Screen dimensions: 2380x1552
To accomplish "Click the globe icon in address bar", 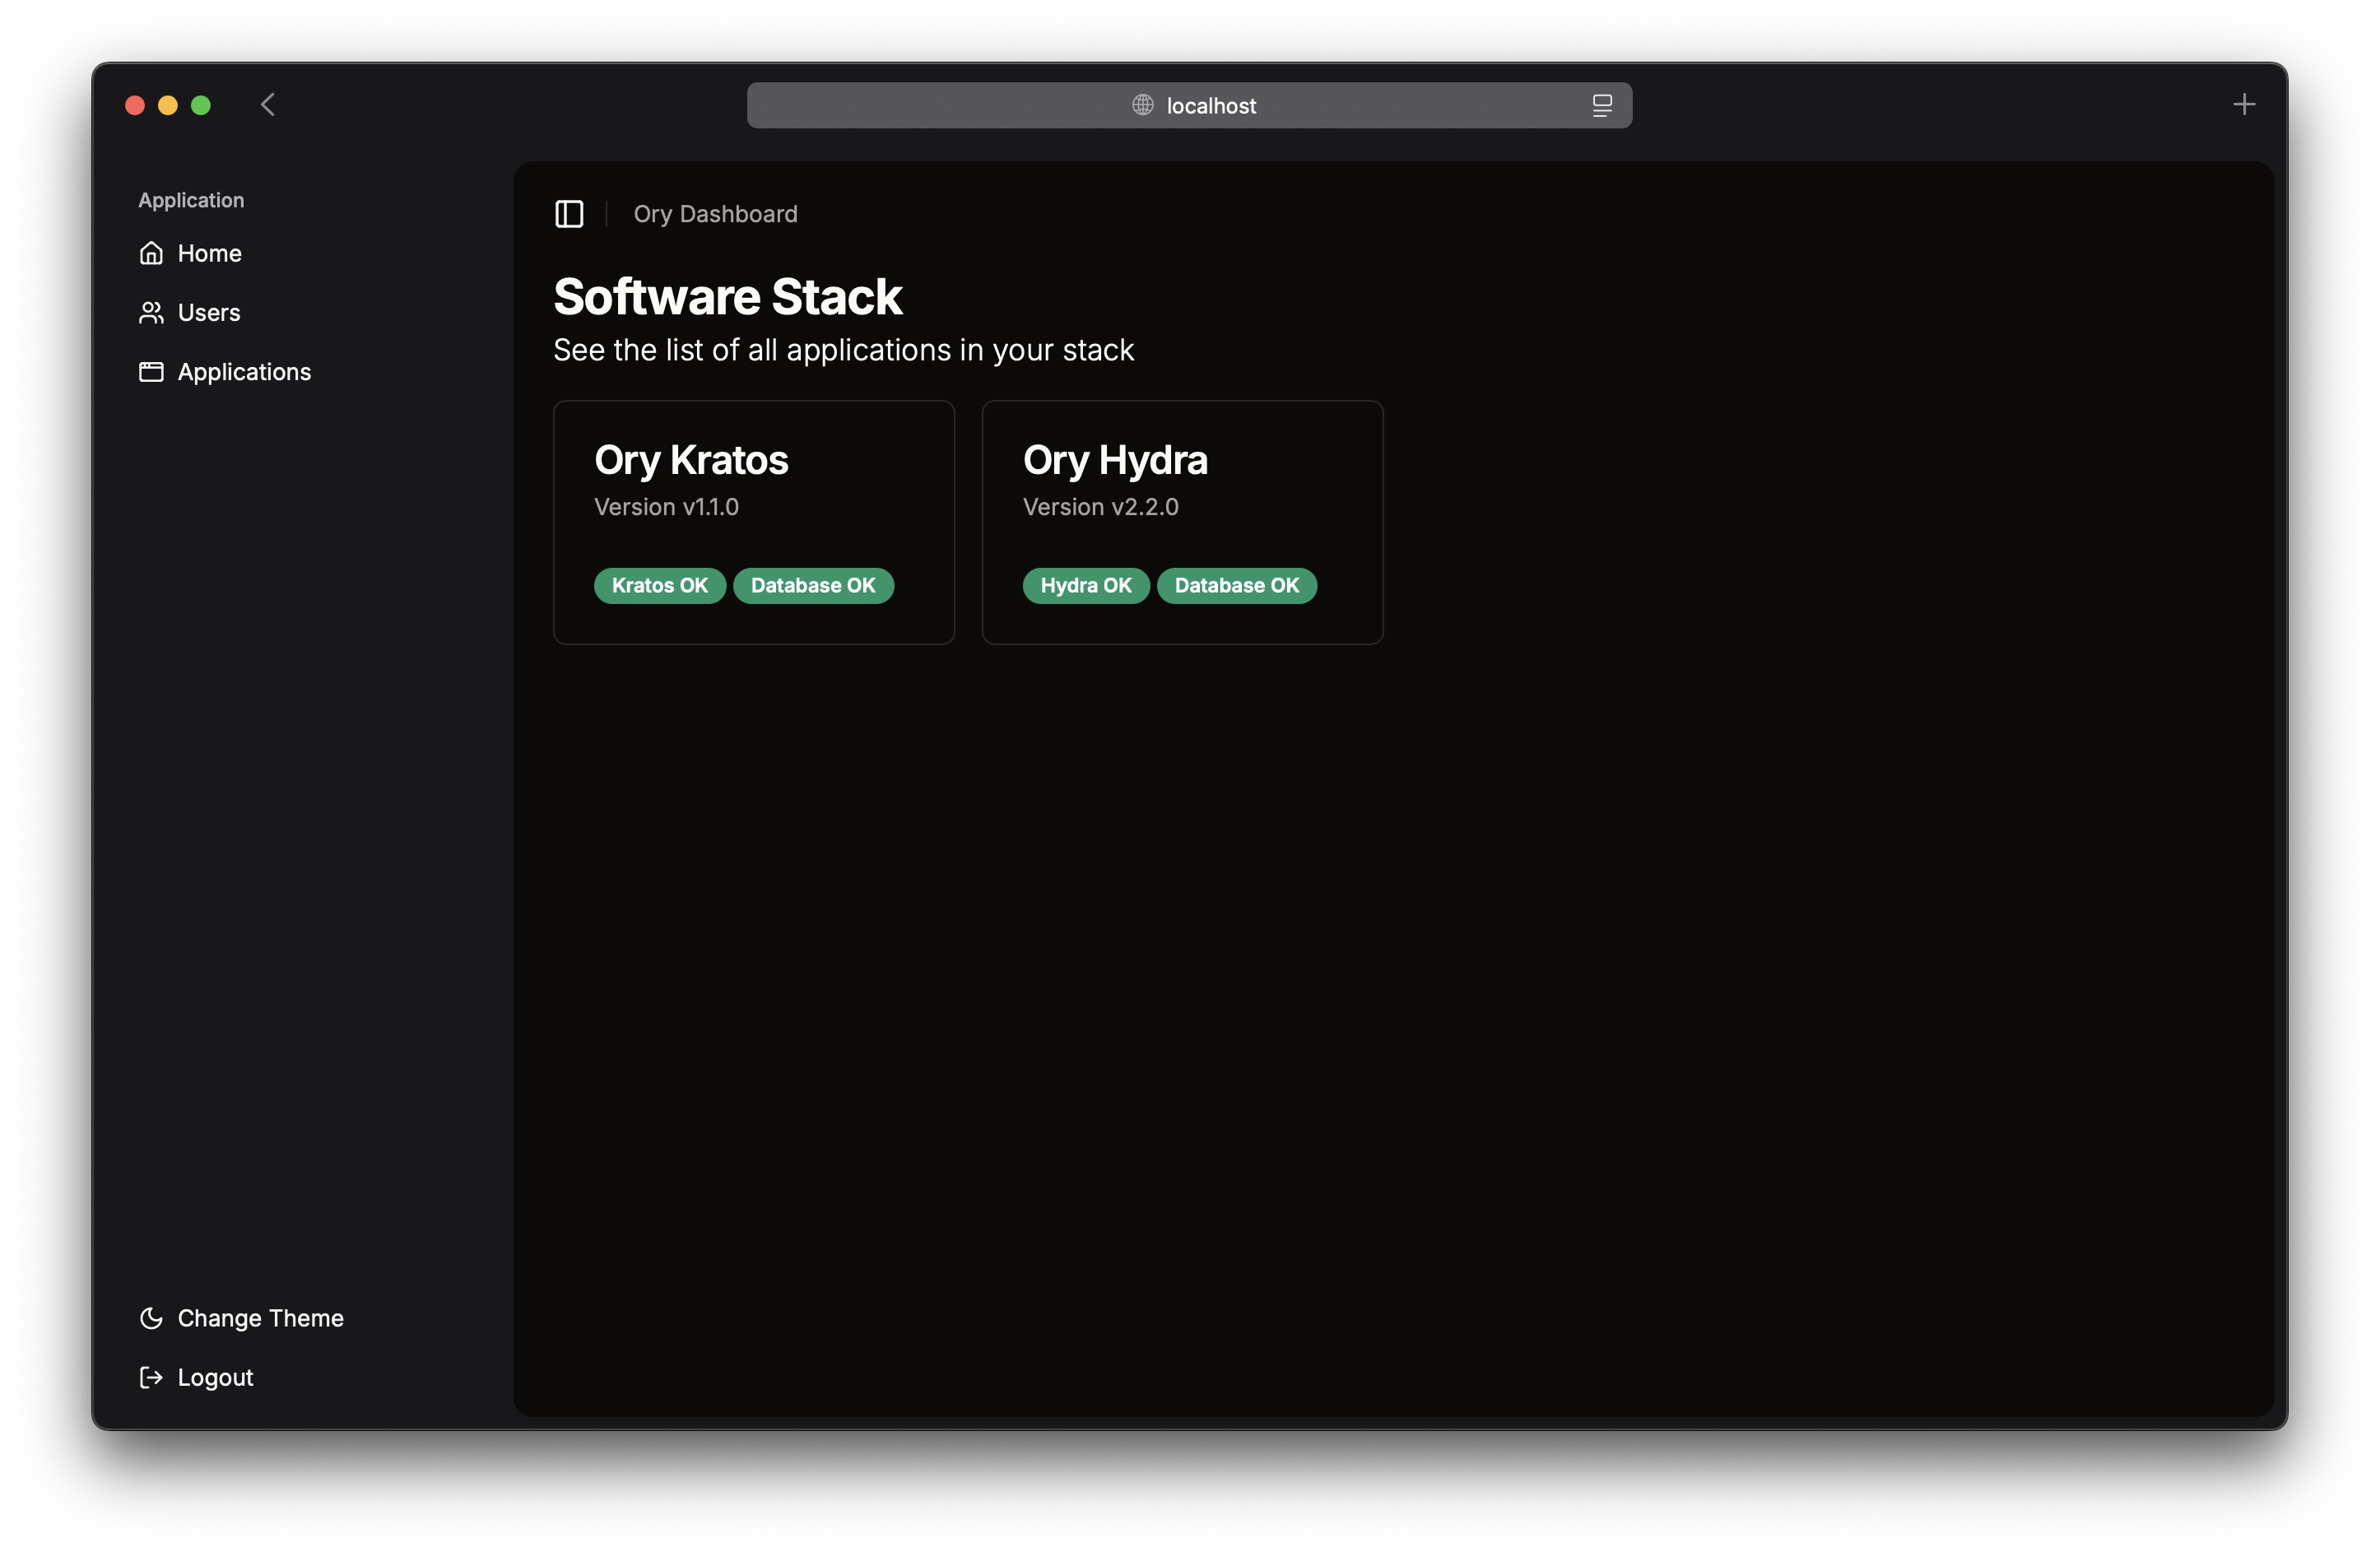I will pos(1142,105).
